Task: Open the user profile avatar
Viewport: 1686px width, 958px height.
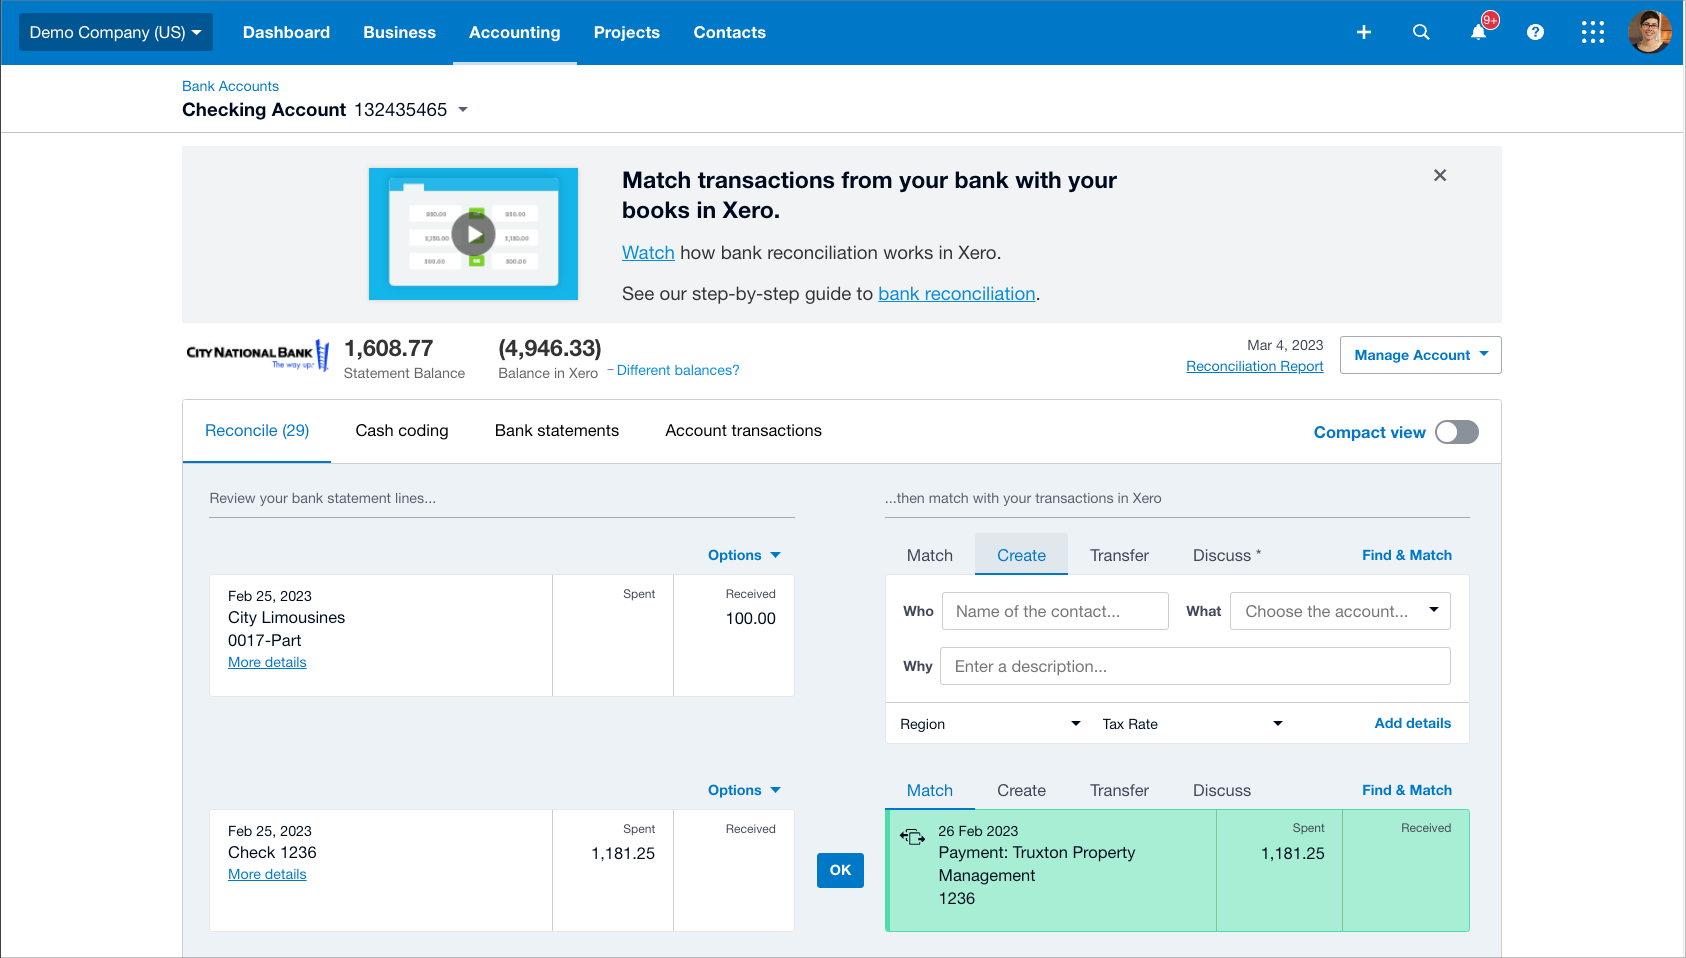Action: click(1650, 32)
